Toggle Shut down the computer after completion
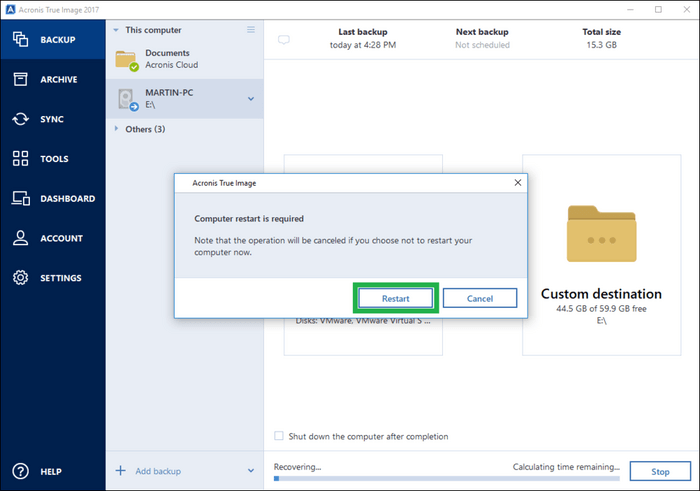700x491 pixels. [x=279, y=436]
